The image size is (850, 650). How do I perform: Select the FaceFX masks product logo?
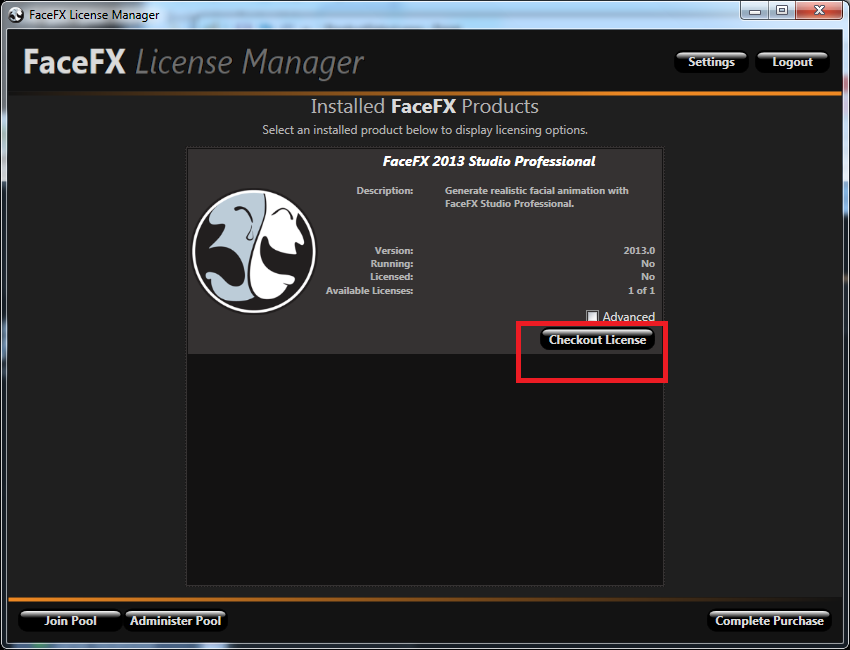click(254, 251)
